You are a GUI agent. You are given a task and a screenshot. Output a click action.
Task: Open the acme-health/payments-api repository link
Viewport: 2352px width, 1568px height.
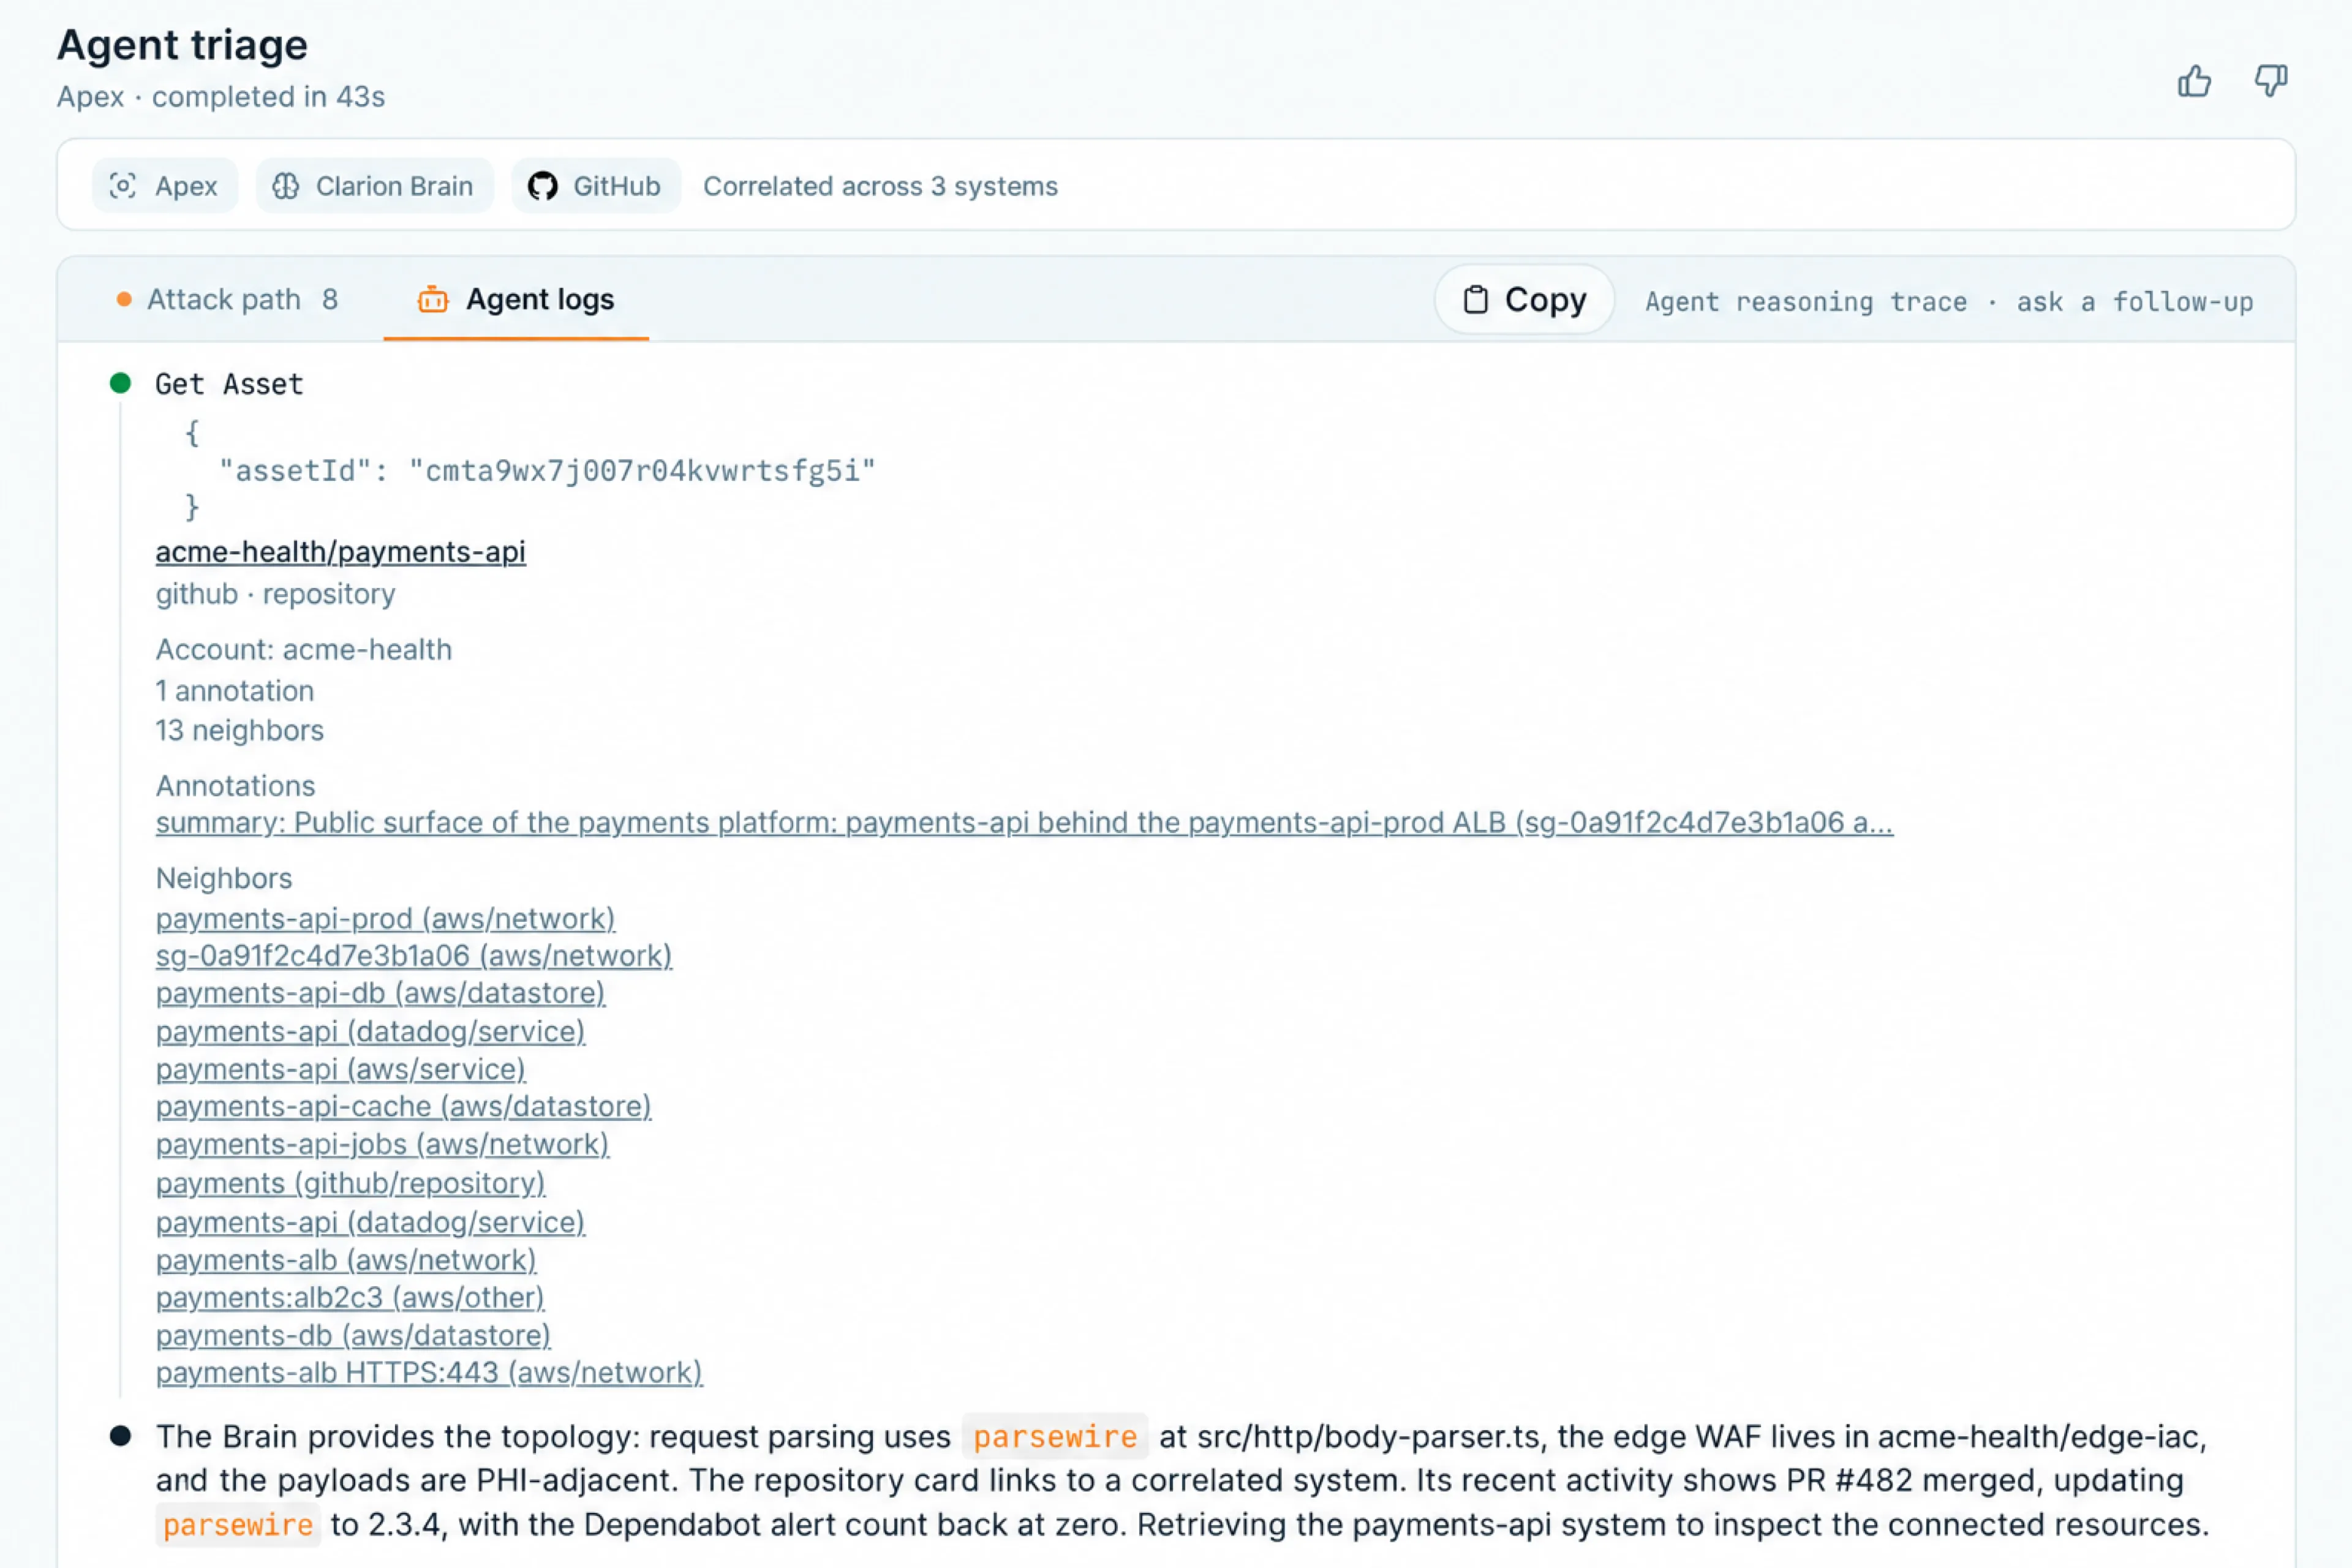[340, 552]
